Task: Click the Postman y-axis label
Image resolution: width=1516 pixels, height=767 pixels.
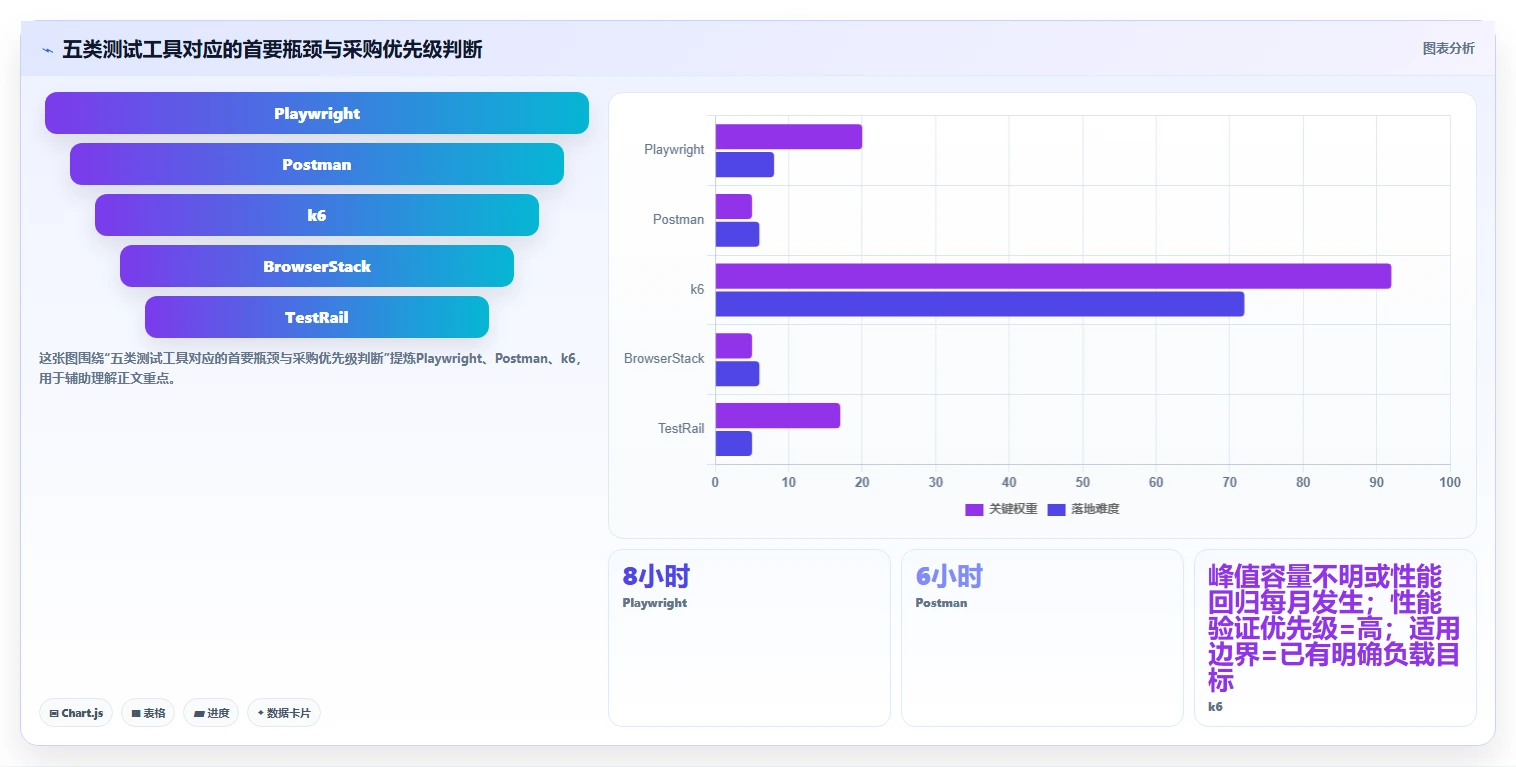Action: [678, 220]
